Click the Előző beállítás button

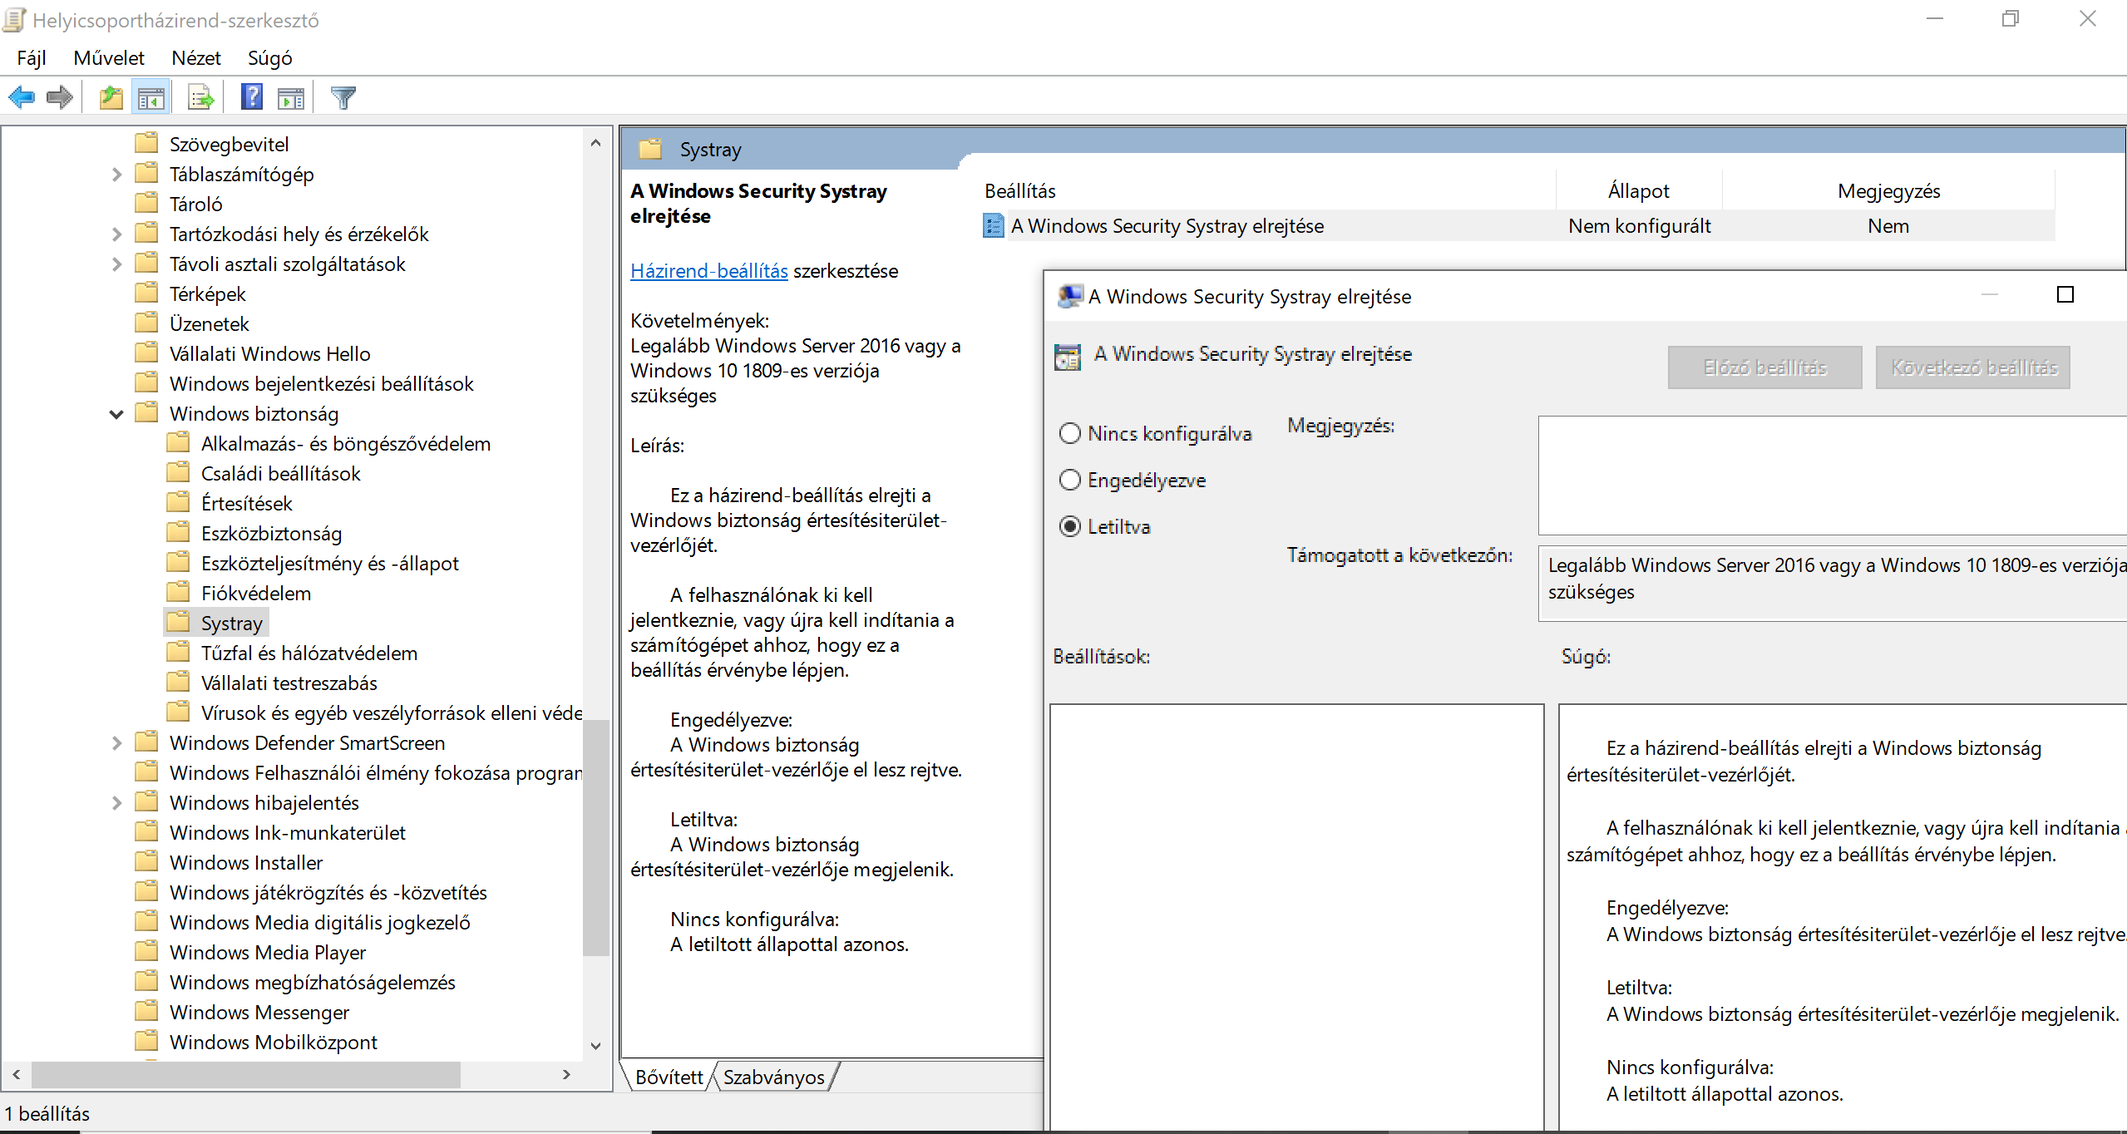tap(1765, 367)
